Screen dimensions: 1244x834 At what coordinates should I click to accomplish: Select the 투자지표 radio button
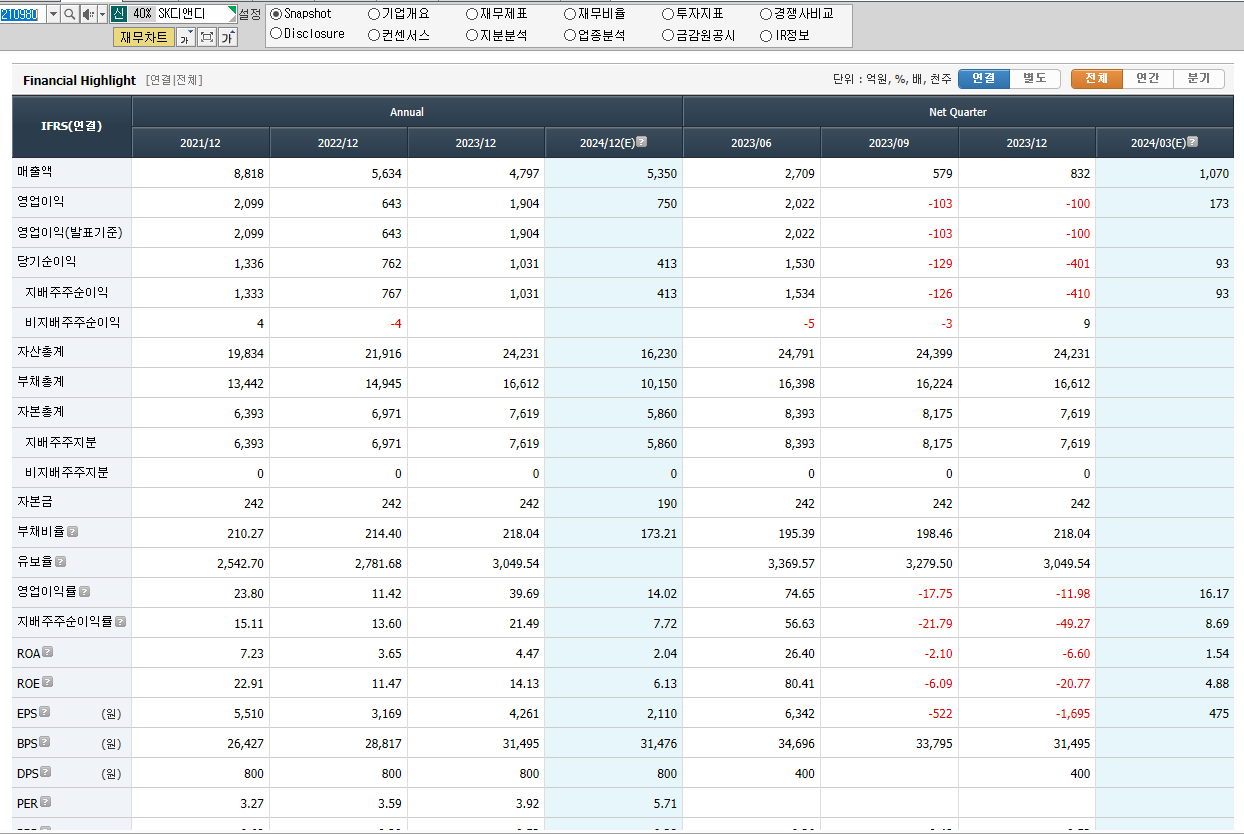pyautogui.click(x=668, y=14)
